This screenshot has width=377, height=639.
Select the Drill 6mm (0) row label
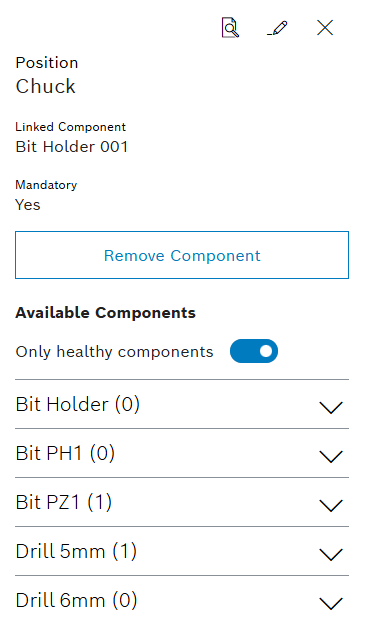[76, 600]
